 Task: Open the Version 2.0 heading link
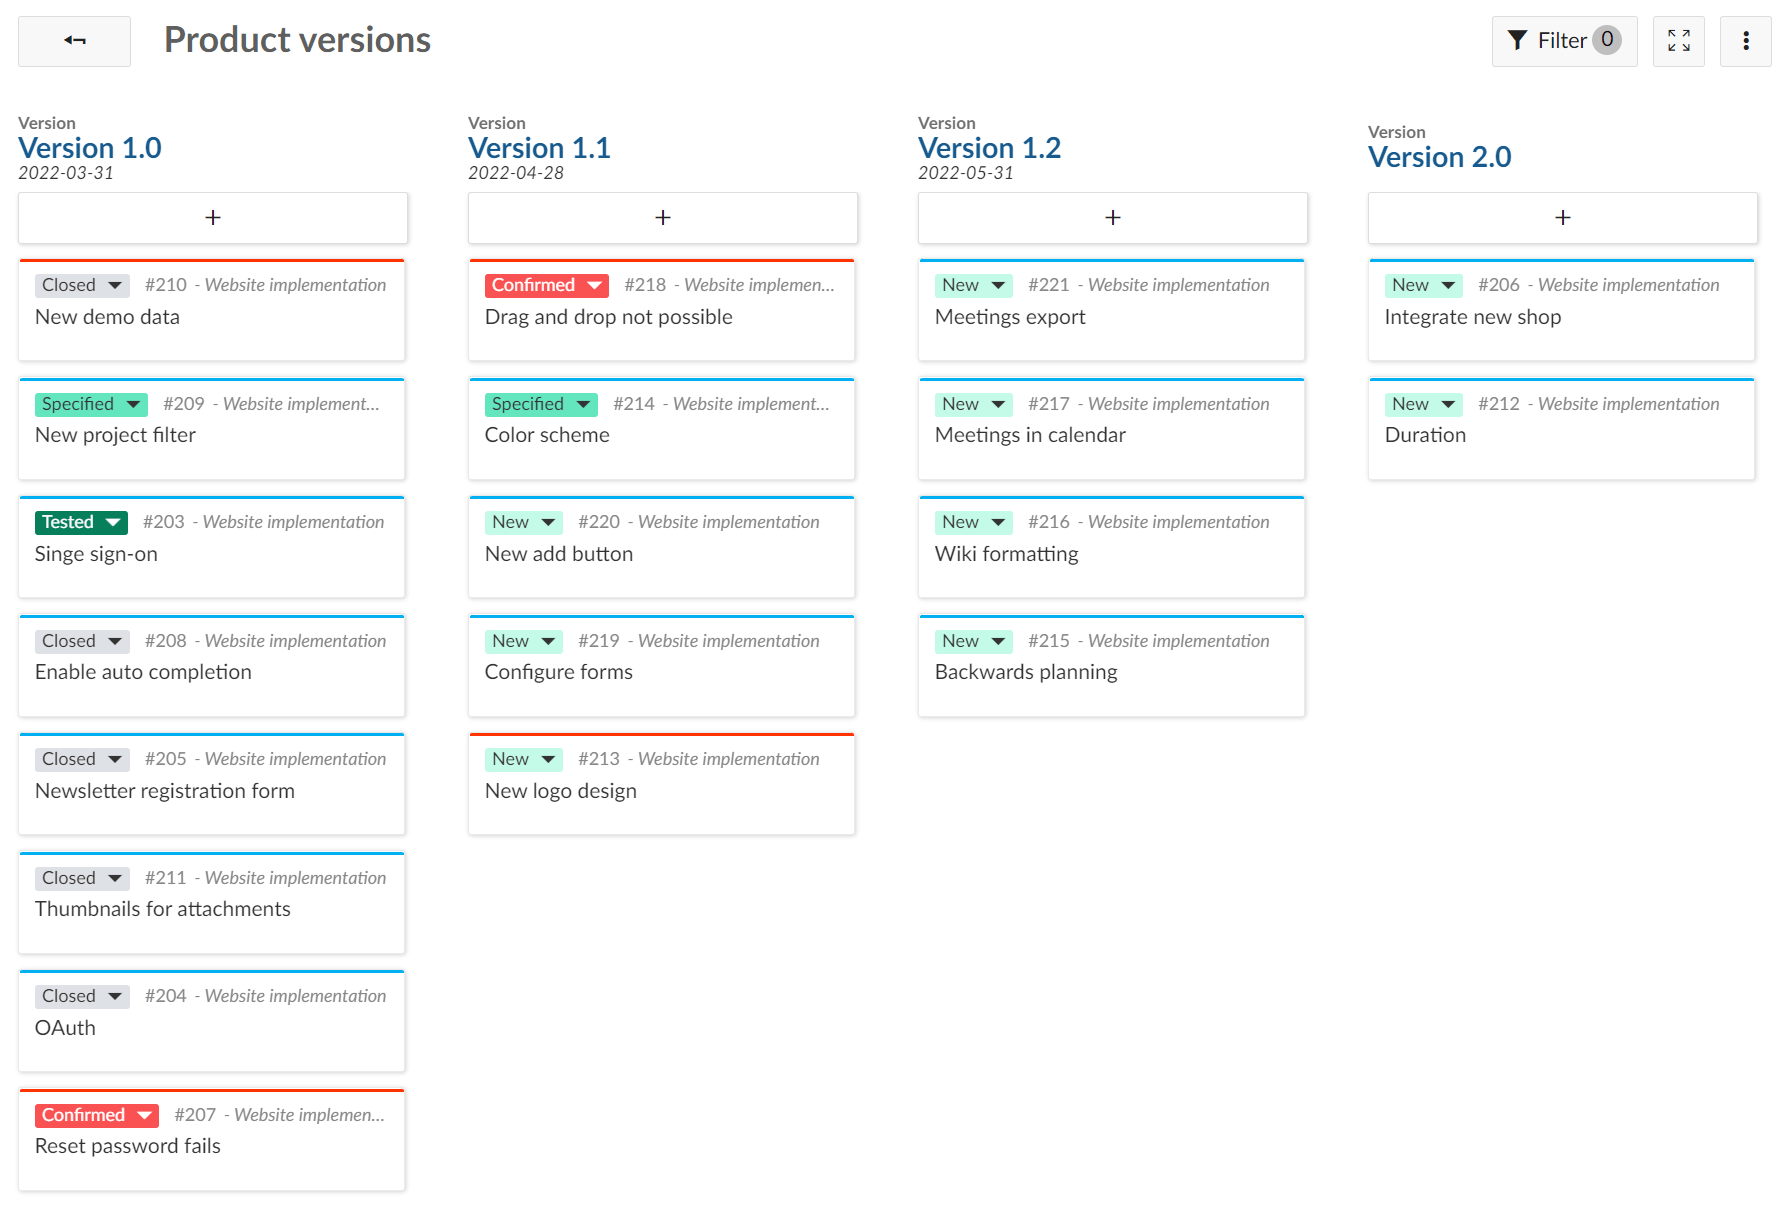point(1439,157)
